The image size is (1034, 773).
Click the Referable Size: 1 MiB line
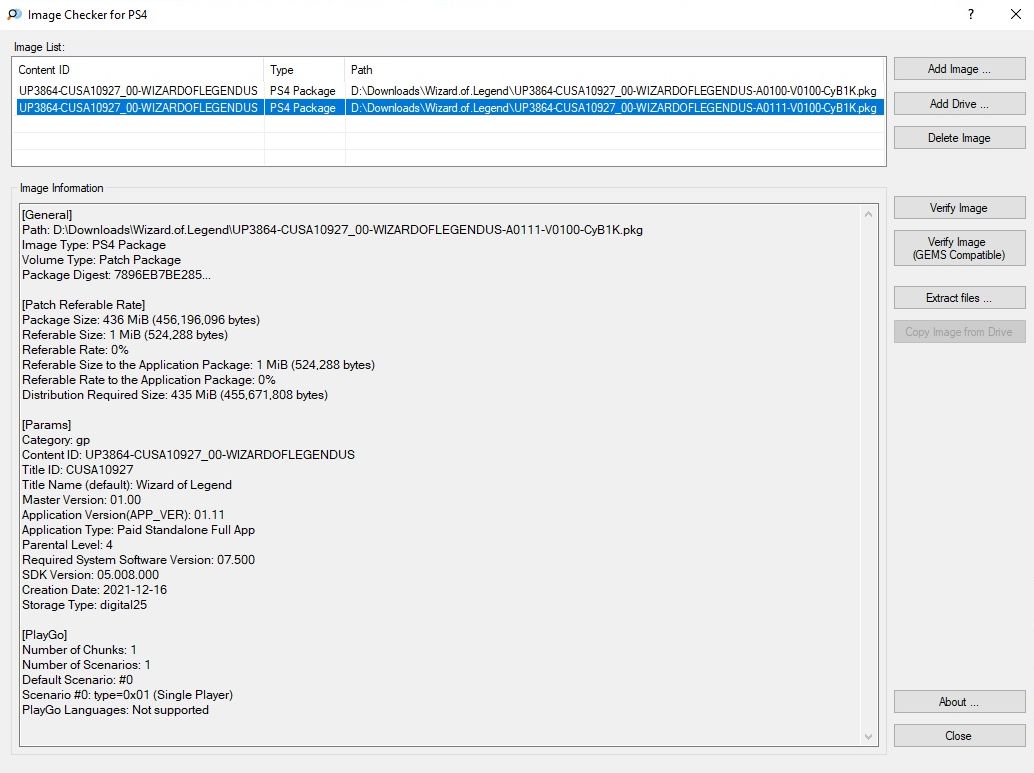[x=125, y=334]
